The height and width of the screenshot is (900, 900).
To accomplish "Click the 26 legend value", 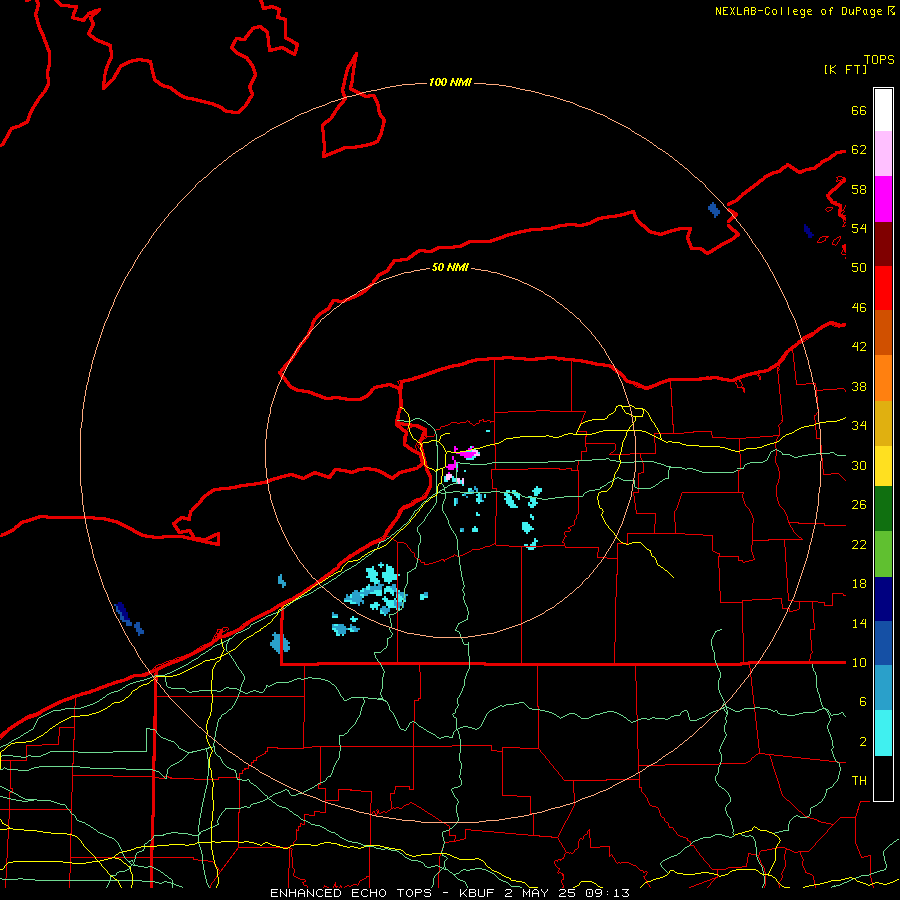I will tap(859, 505).
